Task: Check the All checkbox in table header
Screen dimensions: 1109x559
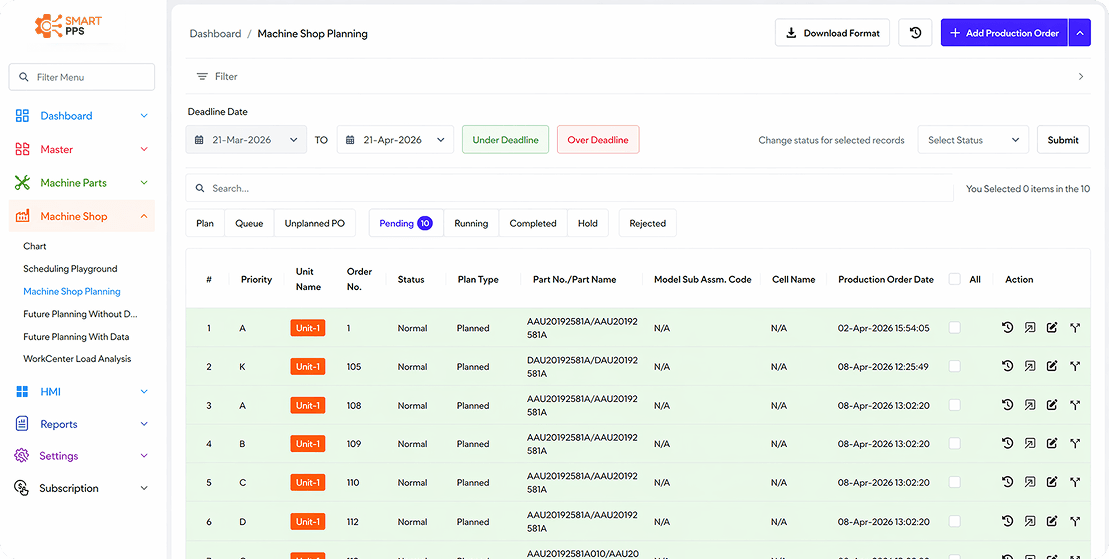Action: pyautogui.click(x=955, y=280)
